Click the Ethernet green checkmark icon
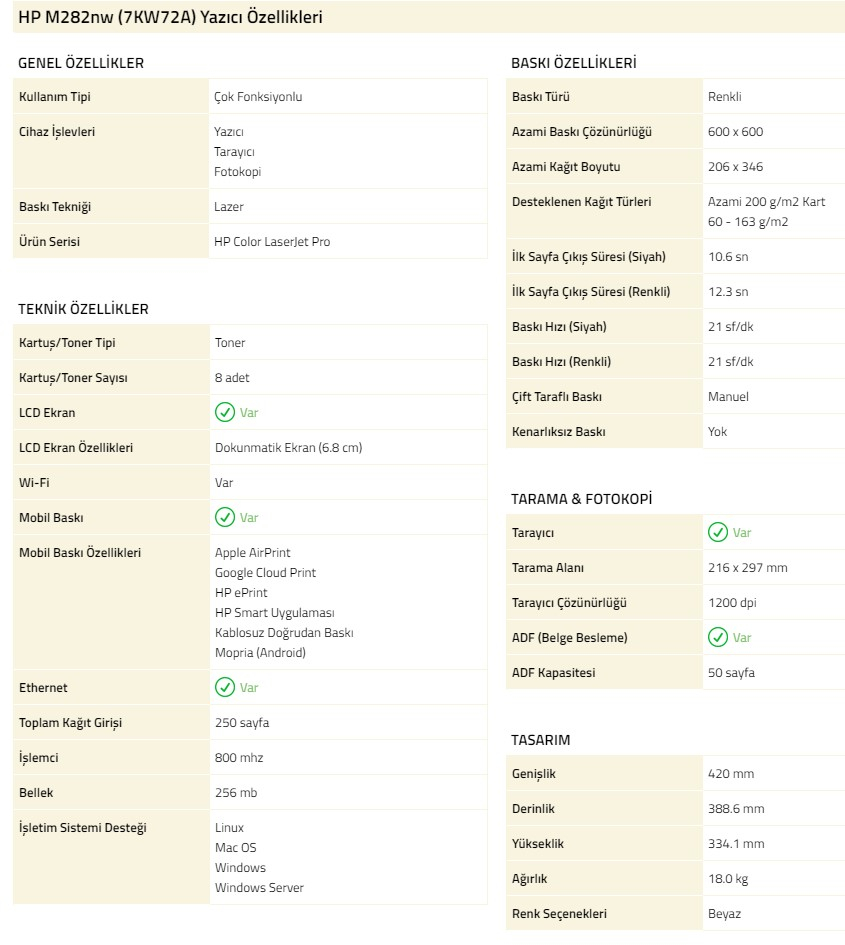The width and height of the screenshot is (845, 945). [225, 687]
